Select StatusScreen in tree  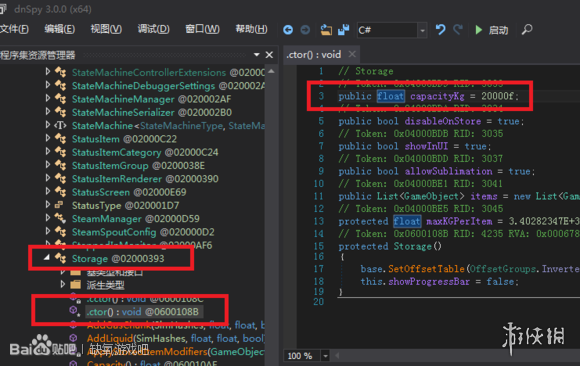[129, 192]
